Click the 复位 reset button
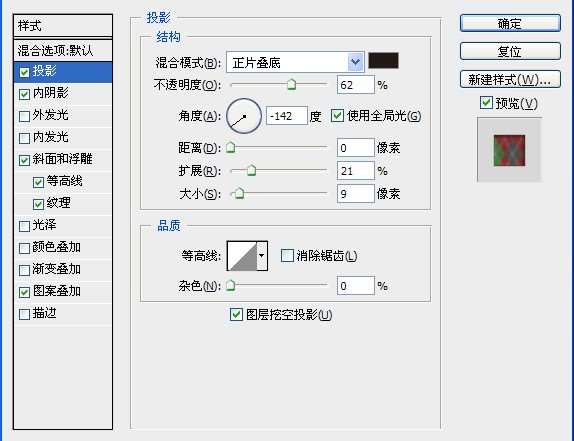The height and width of the screenshot is (441, 574). 510,51
